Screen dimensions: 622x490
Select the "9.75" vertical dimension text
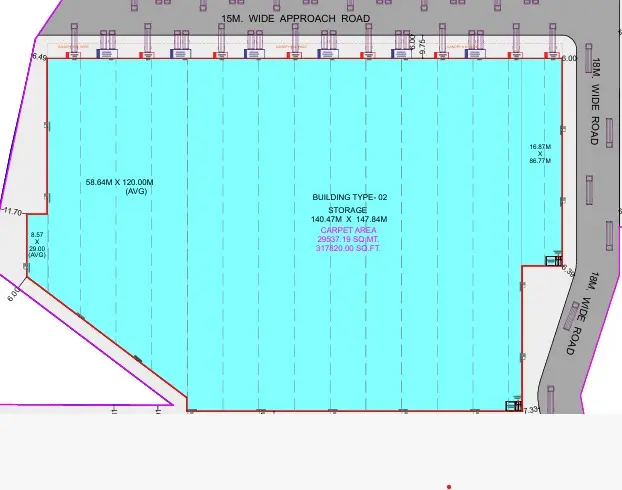[x=422, y=46]
